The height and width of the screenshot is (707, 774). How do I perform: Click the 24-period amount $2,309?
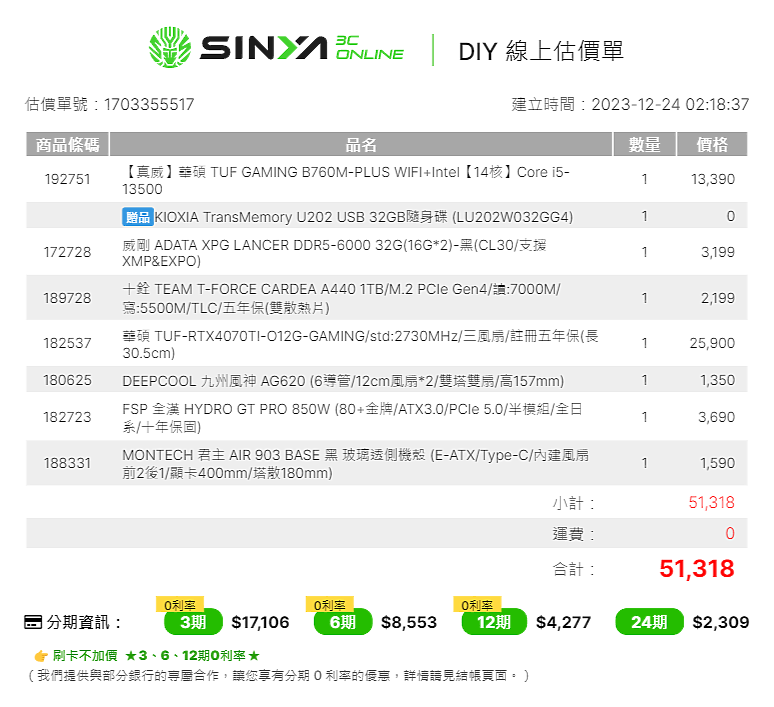tap(721, 622)
